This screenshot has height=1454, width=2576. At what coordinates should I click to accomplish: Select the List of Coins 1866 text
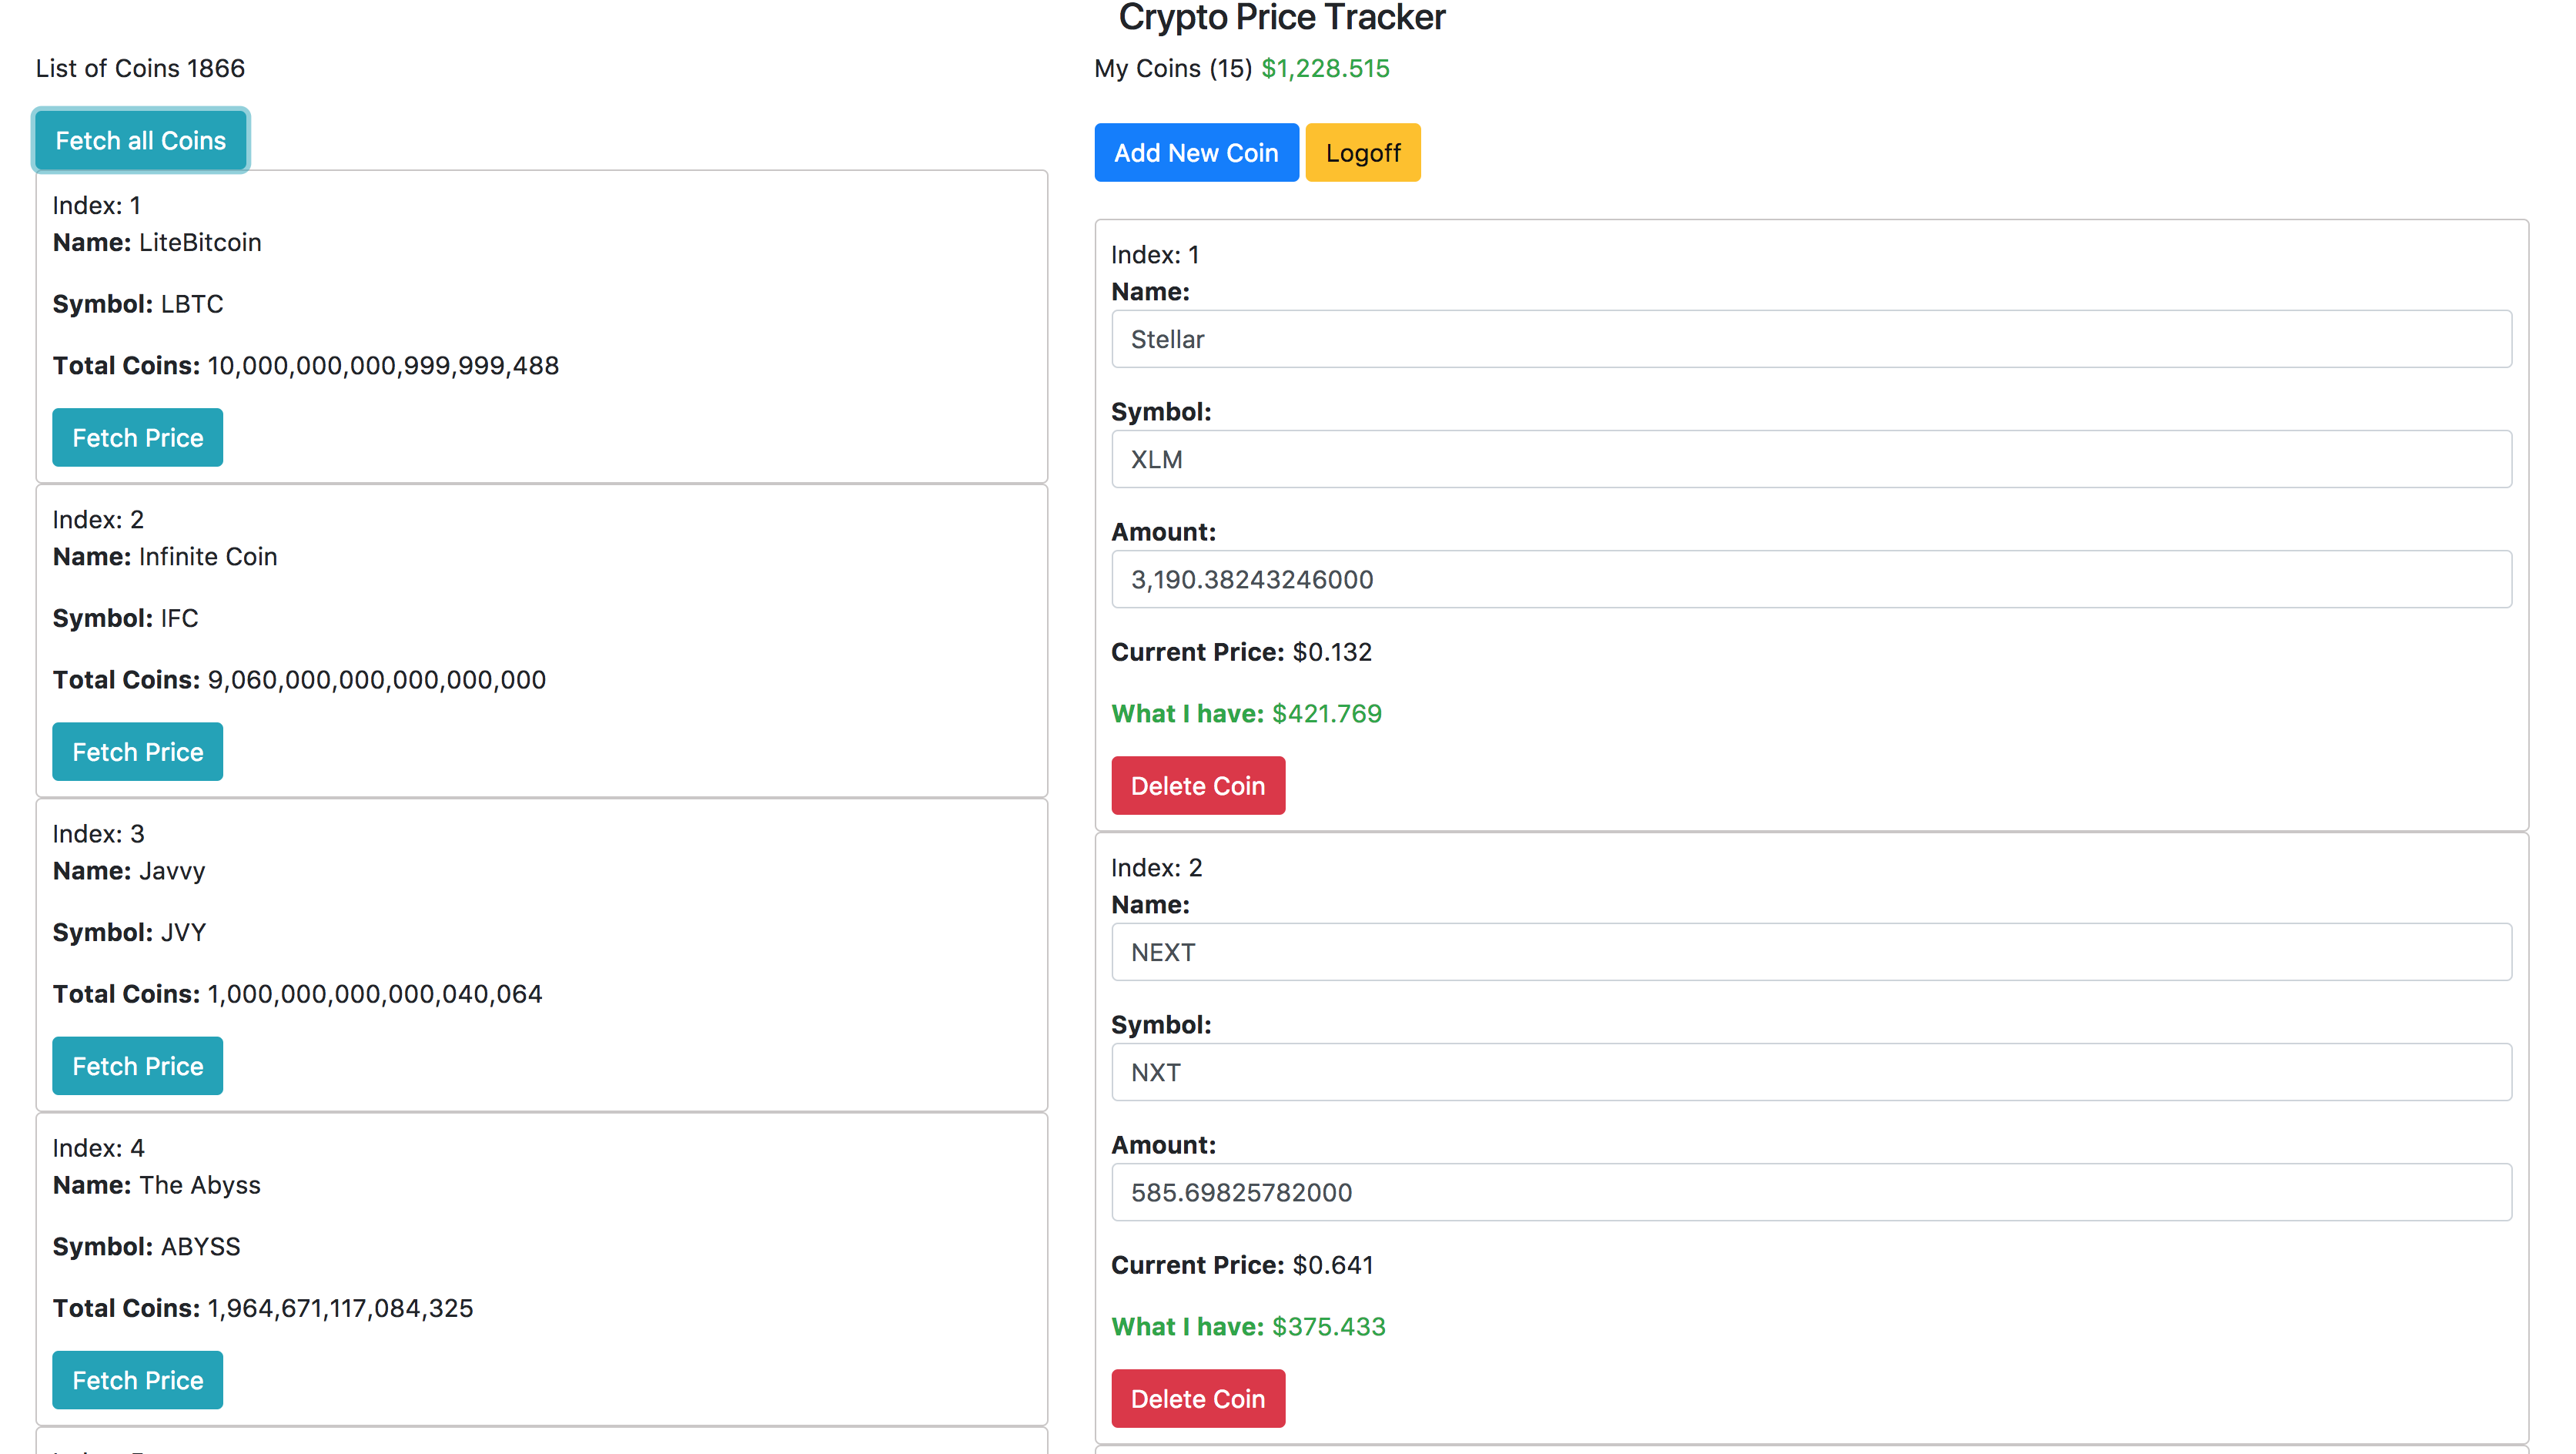click(x=140, y=68)
